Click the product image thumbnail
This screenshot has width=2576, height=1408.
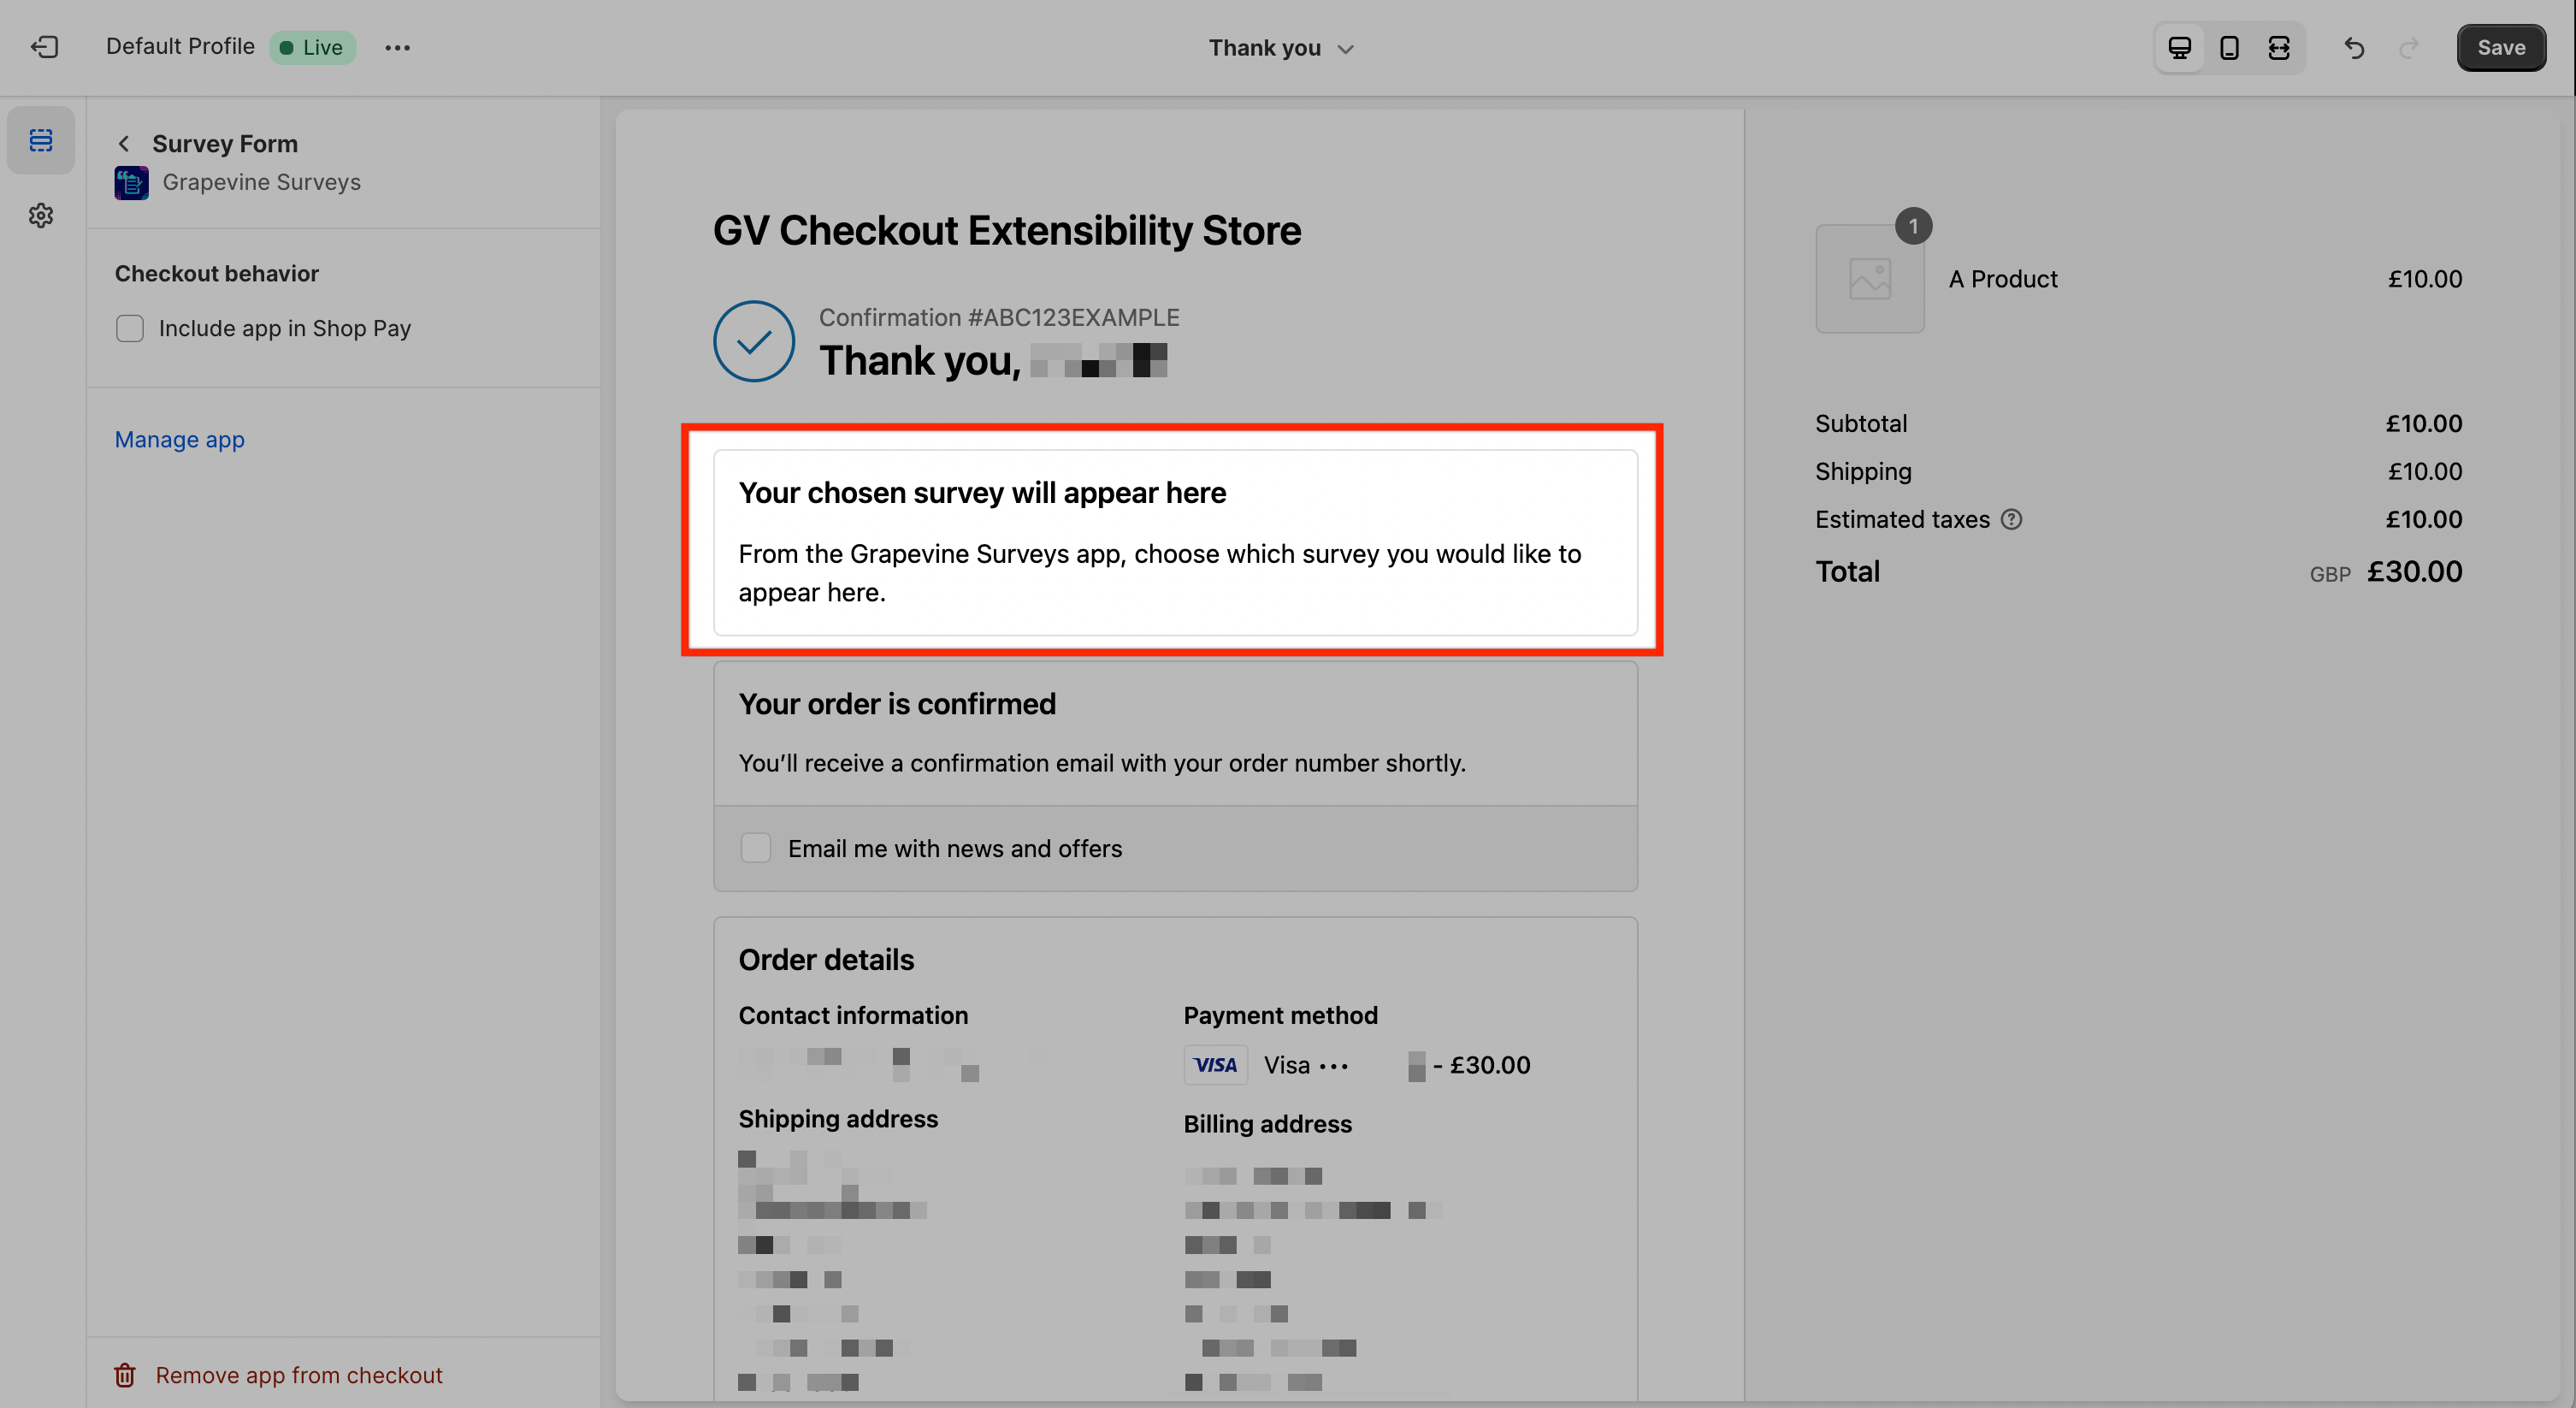(x=1869, y=279)
